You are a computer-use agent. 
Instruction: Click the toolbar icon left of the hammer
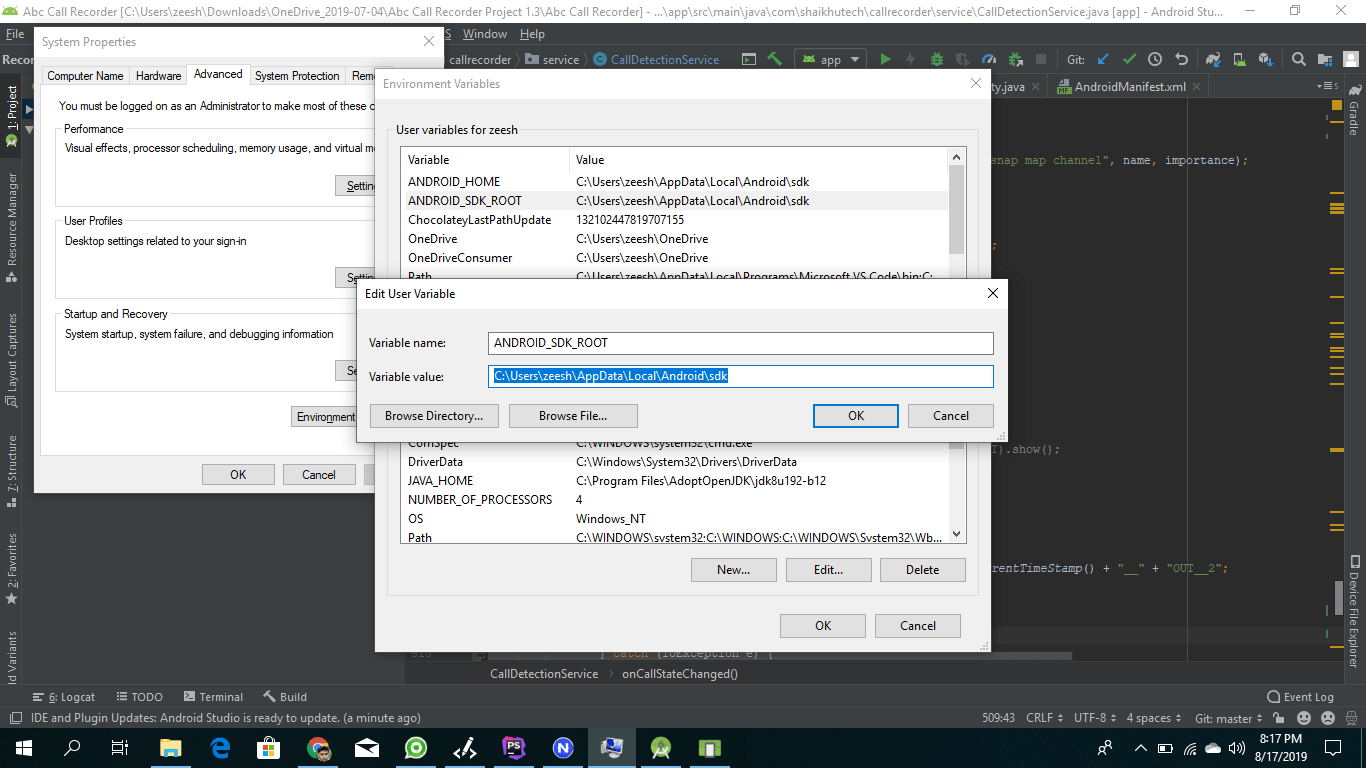pyautogui.click(x=748, y=59)
